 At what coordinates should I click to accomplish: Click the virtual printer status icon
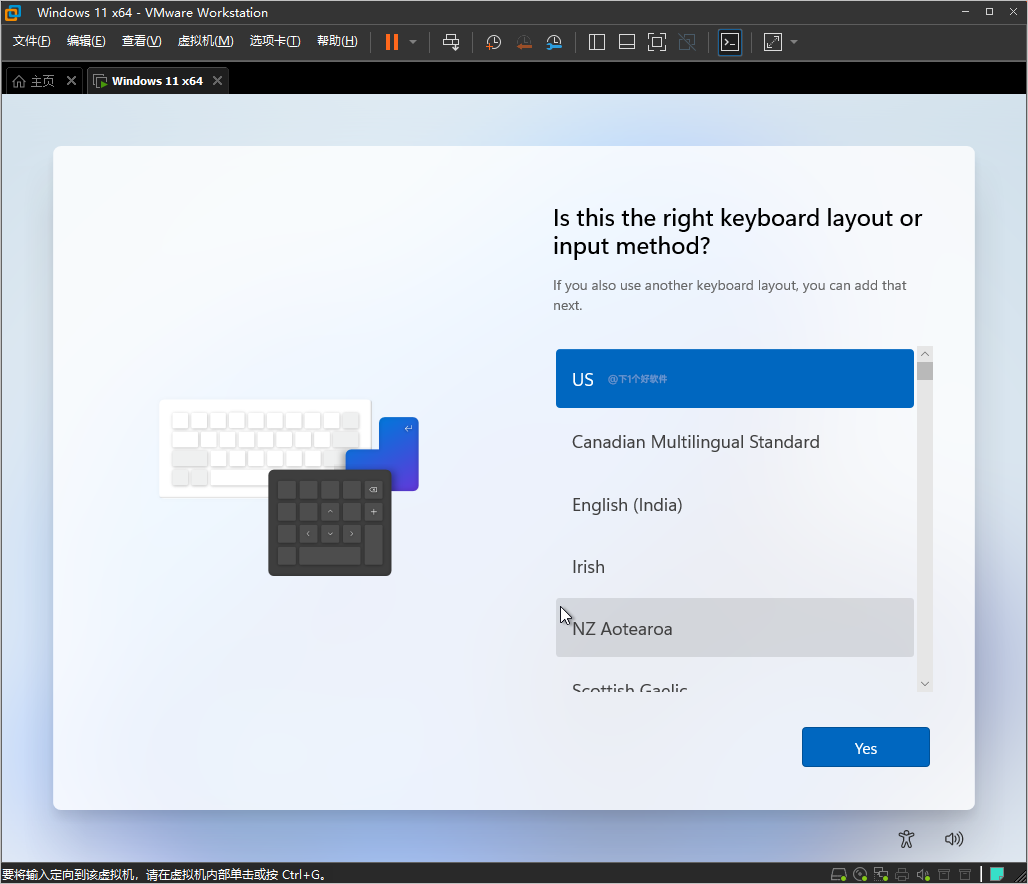tap(903, 874)
